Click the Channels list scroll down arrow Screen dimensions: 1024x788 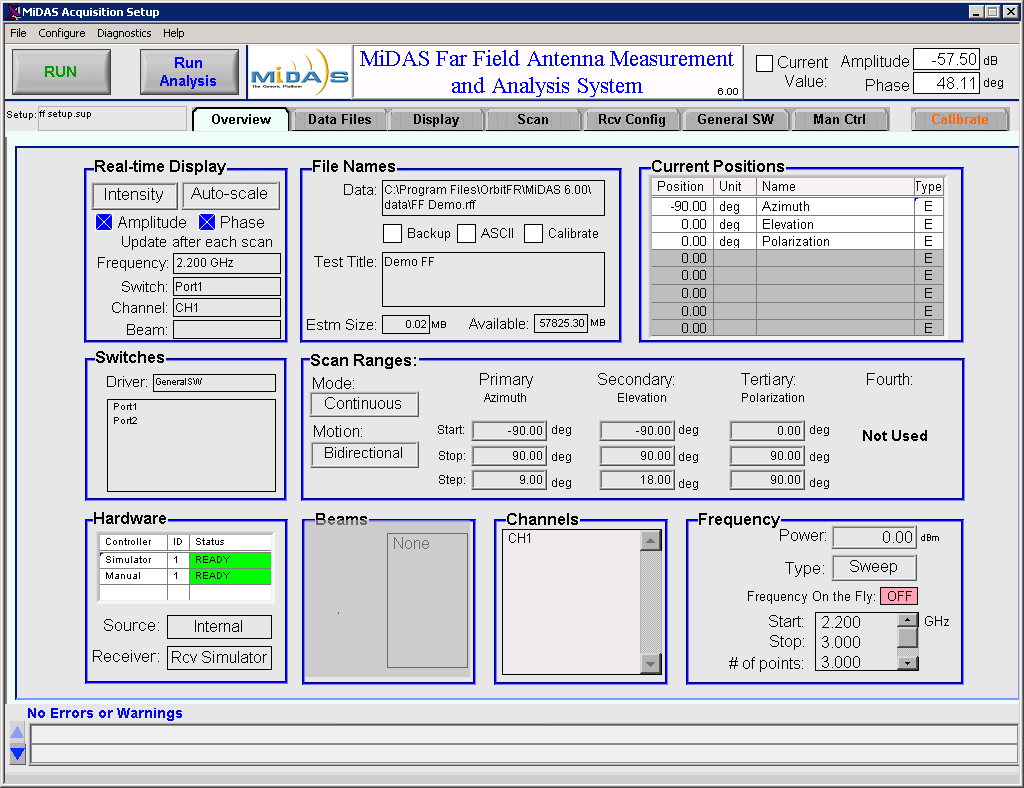click(650, 664)
